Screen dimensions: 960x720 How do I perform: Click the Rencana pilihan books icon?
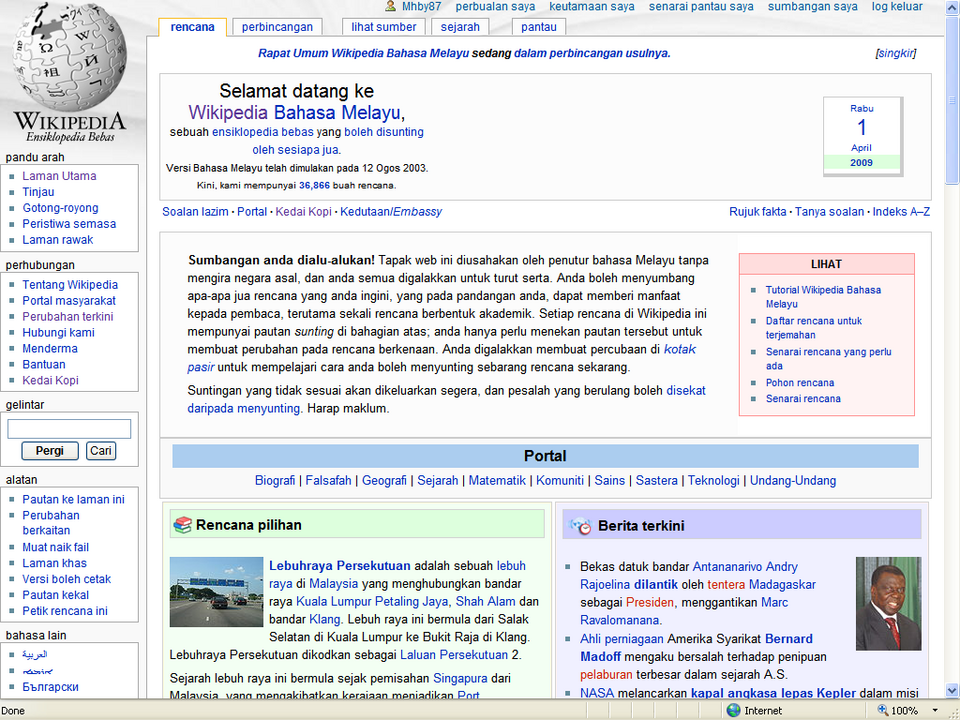click(x=182, y=525)
